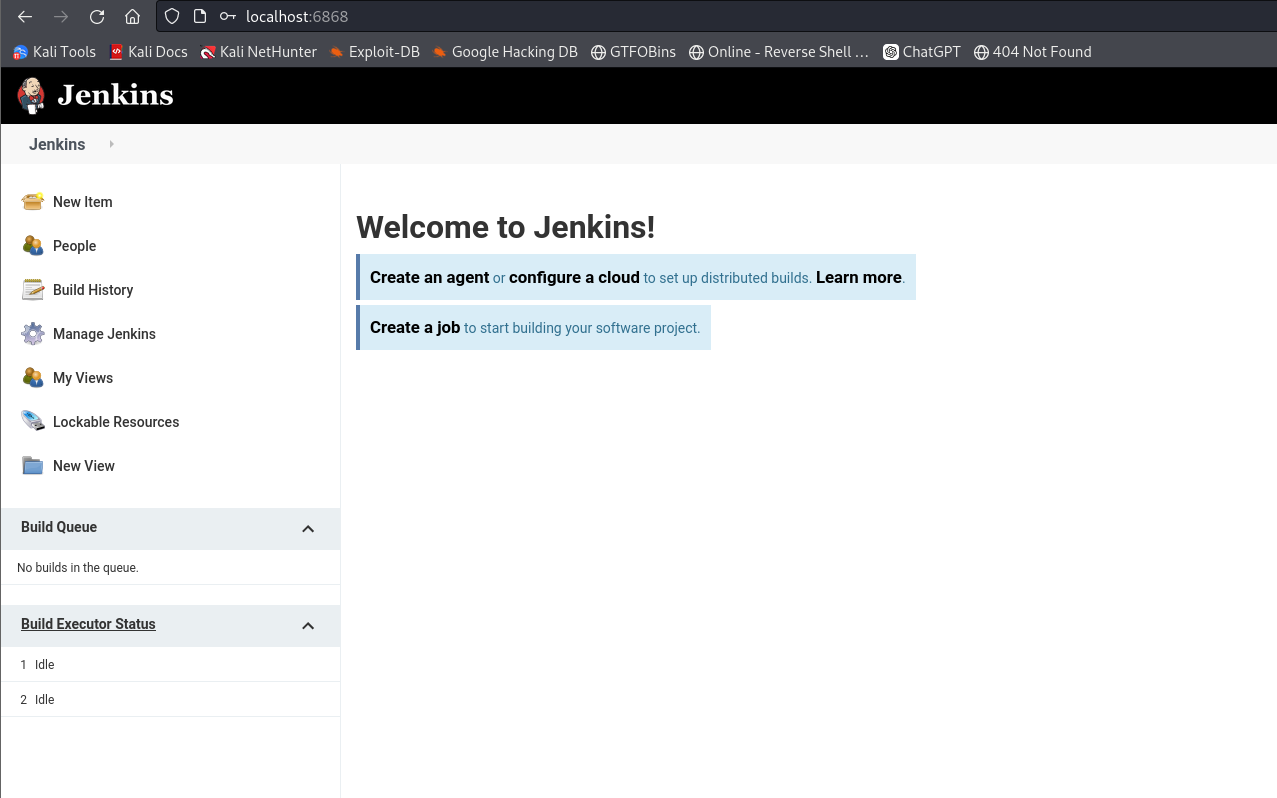Click the Jenkins butler logo icon
1277x798 pixels.
click(31, 96)
